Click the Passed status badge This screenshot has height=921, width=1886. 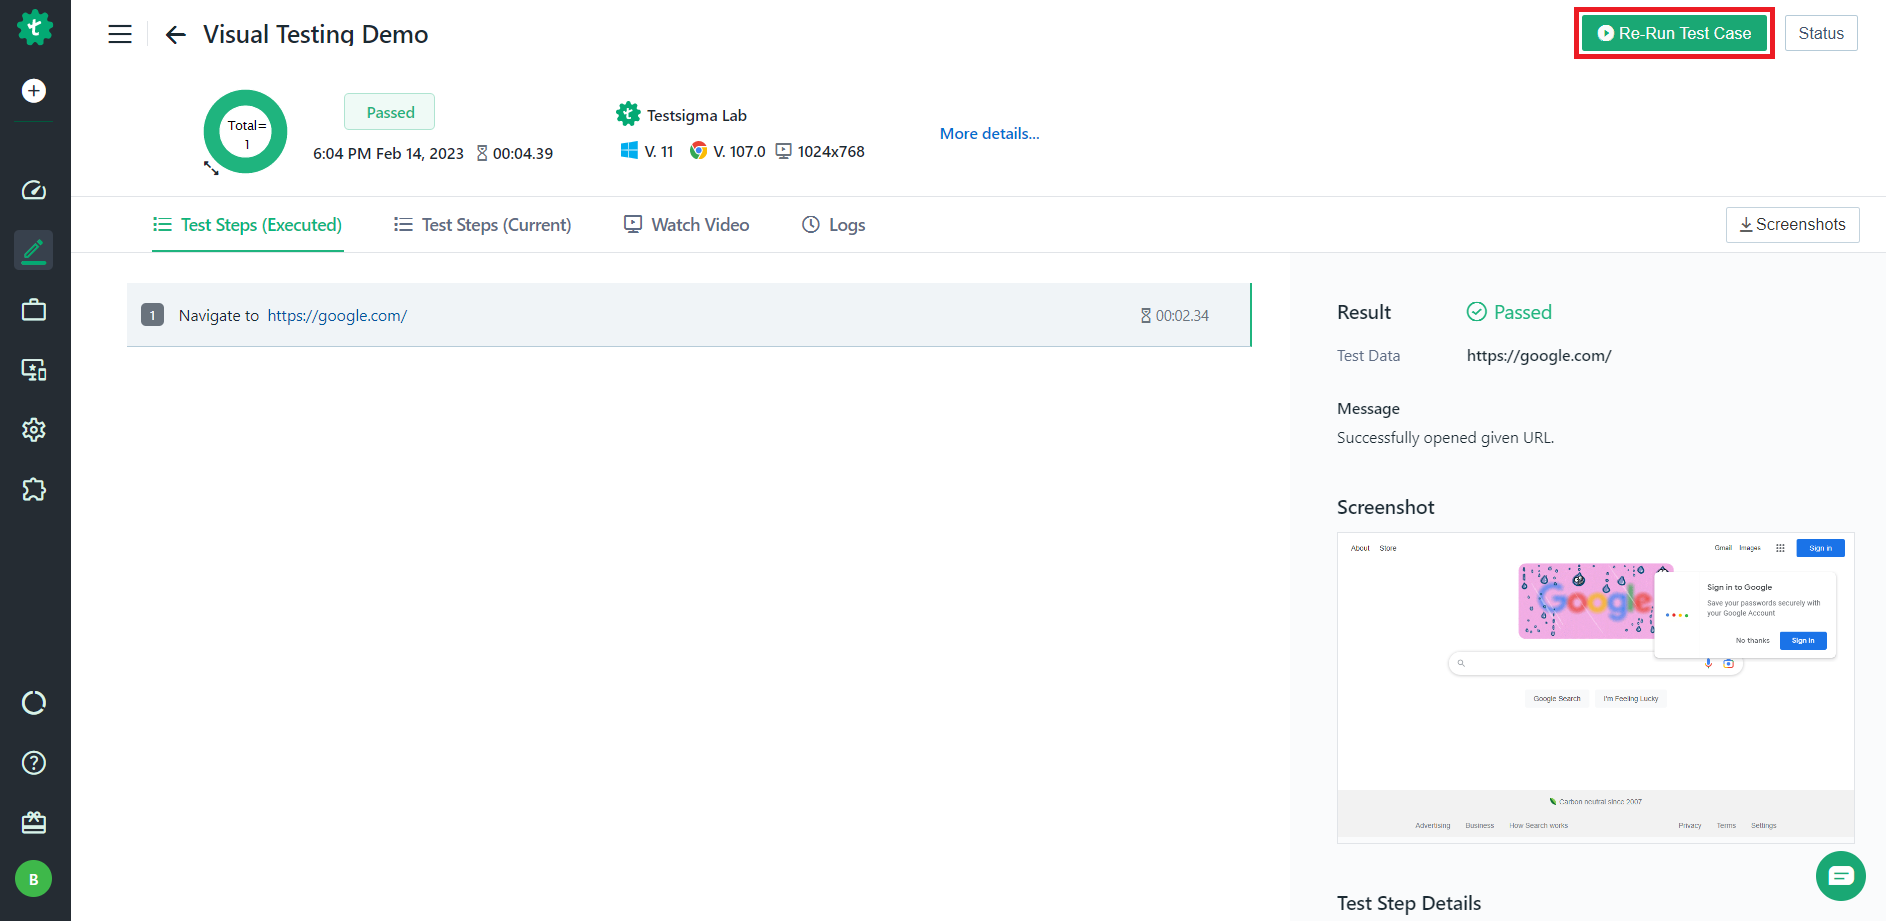390,112
